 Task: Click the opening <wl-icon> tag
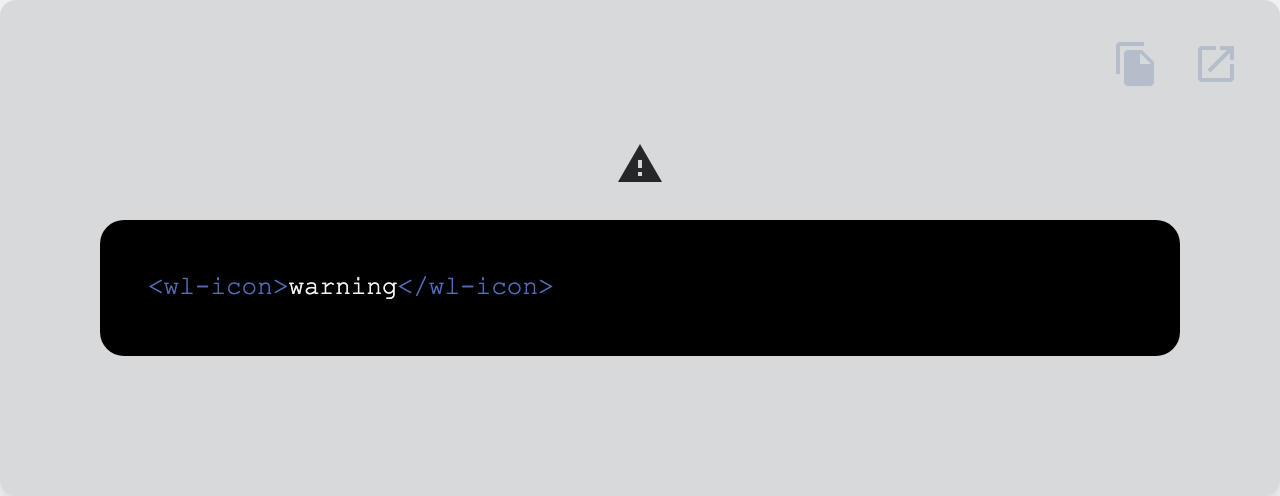click(x=218, y=287)
